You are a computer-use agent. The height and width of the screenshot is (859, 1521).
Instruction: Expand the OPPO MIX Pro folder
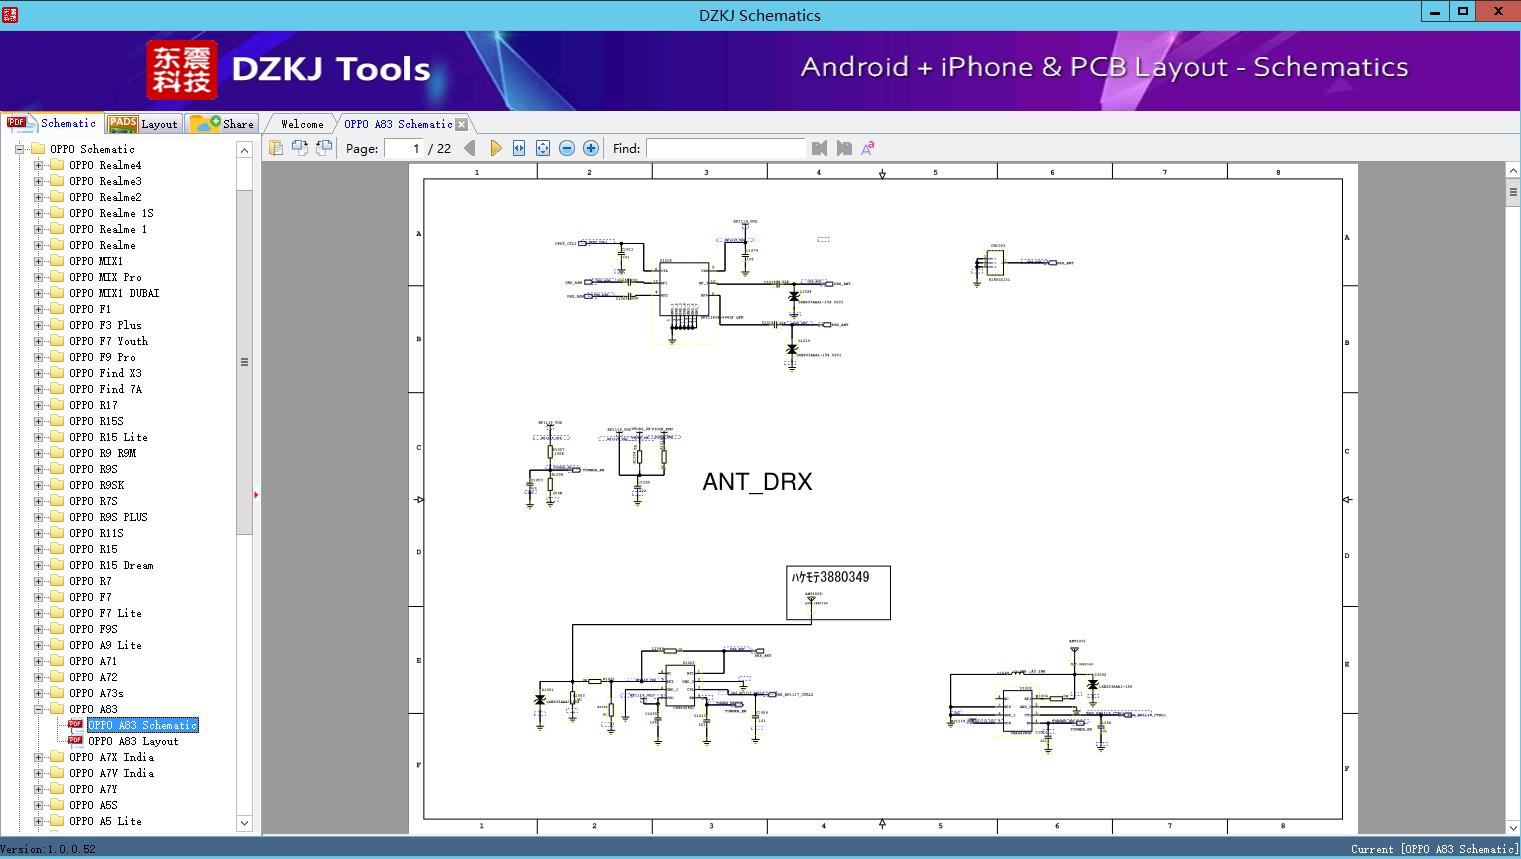tap(38, 277)
